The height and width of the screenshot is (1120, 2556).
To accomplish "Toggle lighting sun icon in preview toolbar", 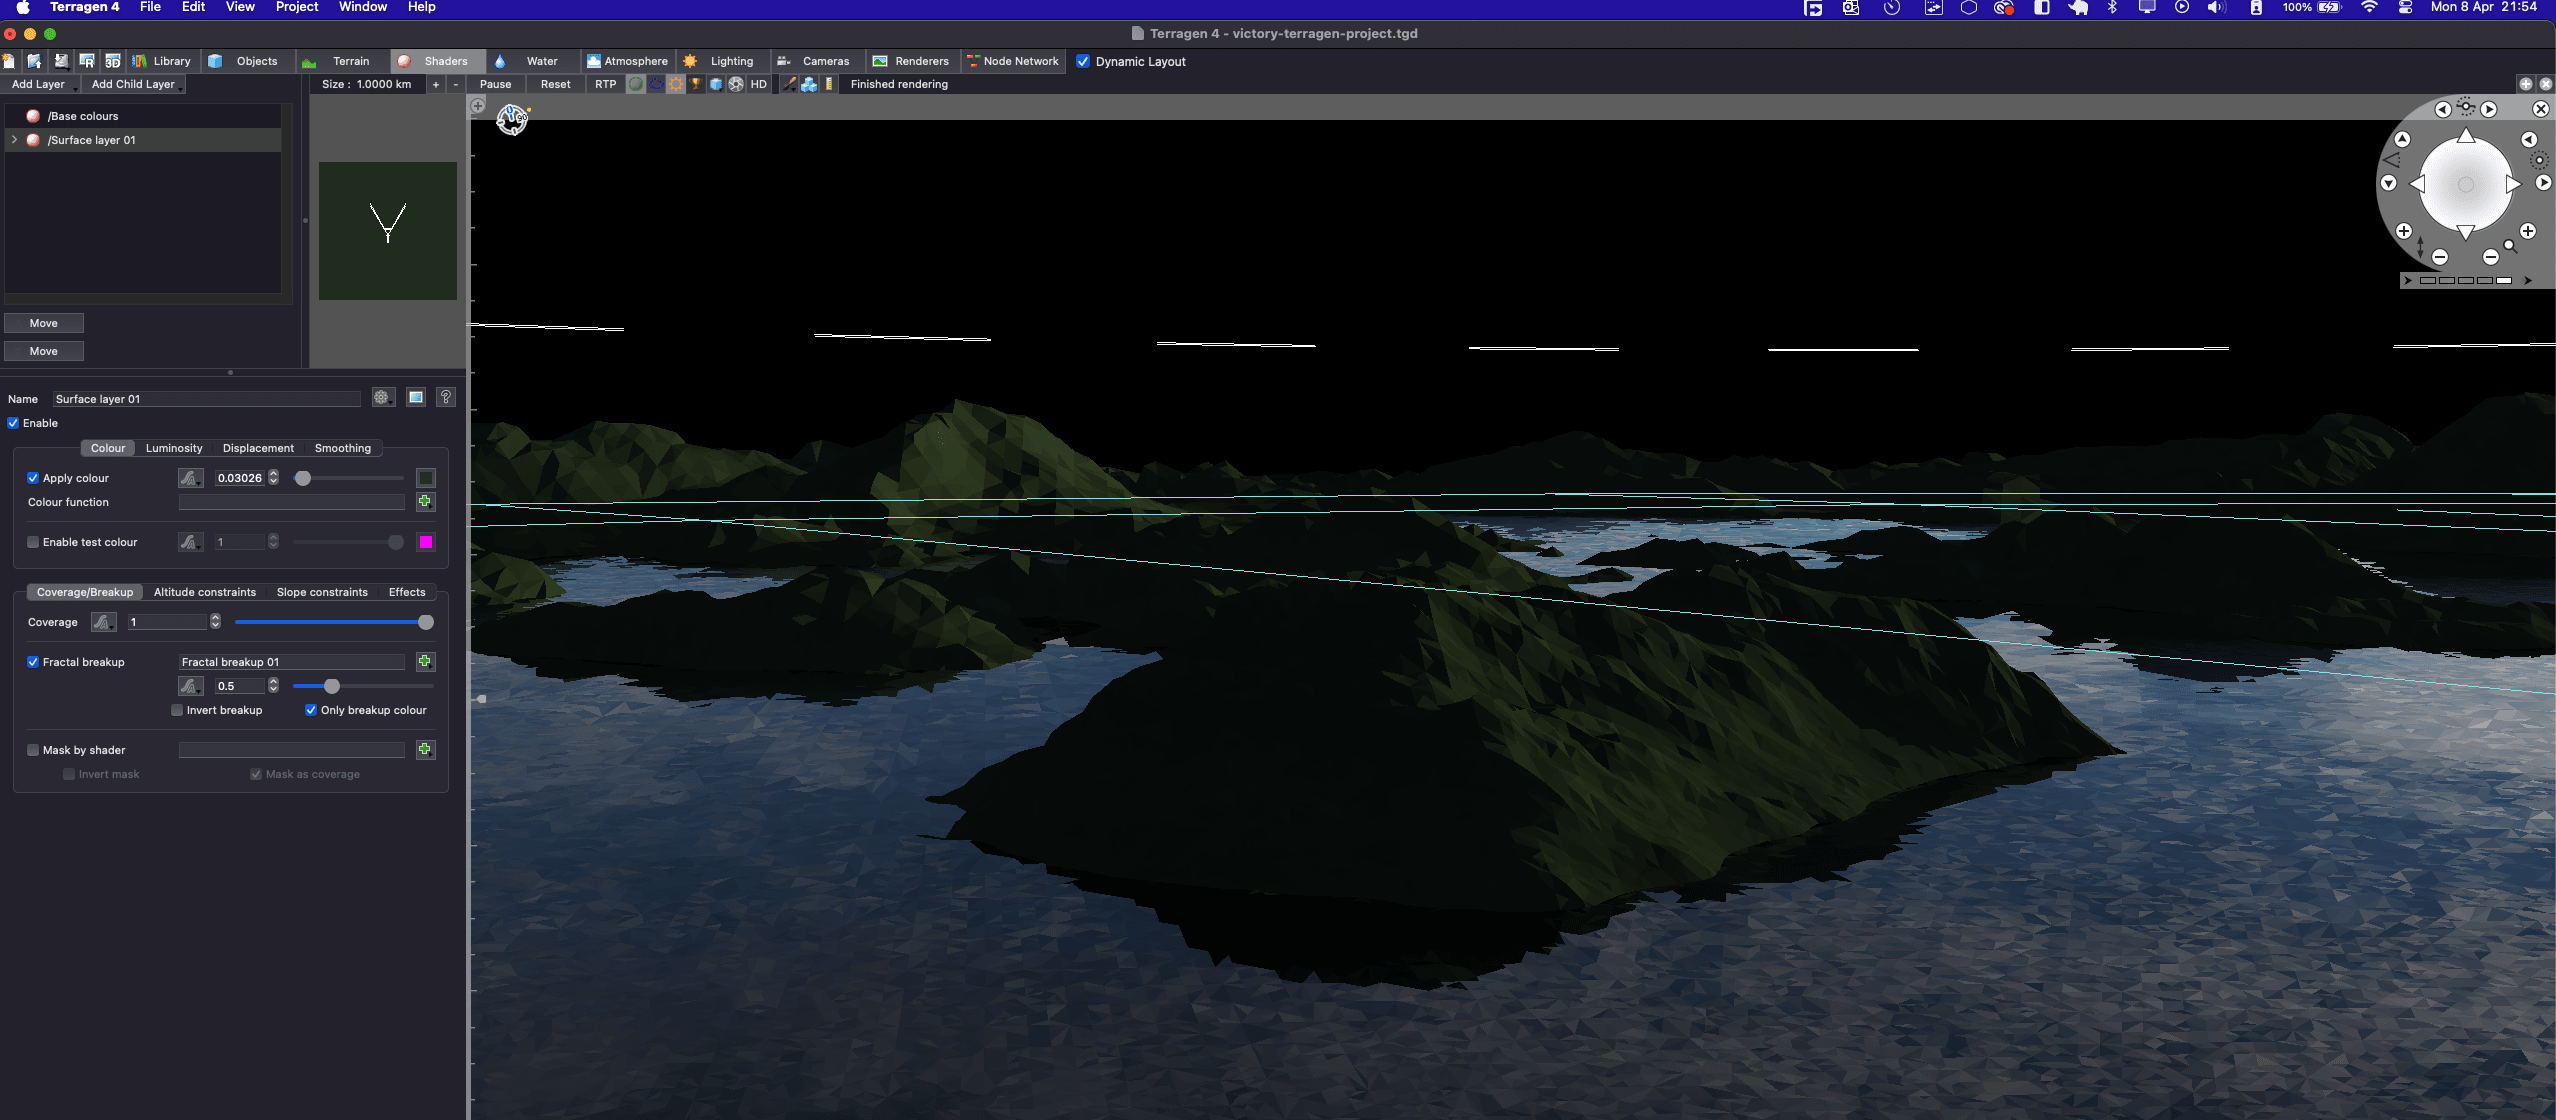I will pos(676,84).
